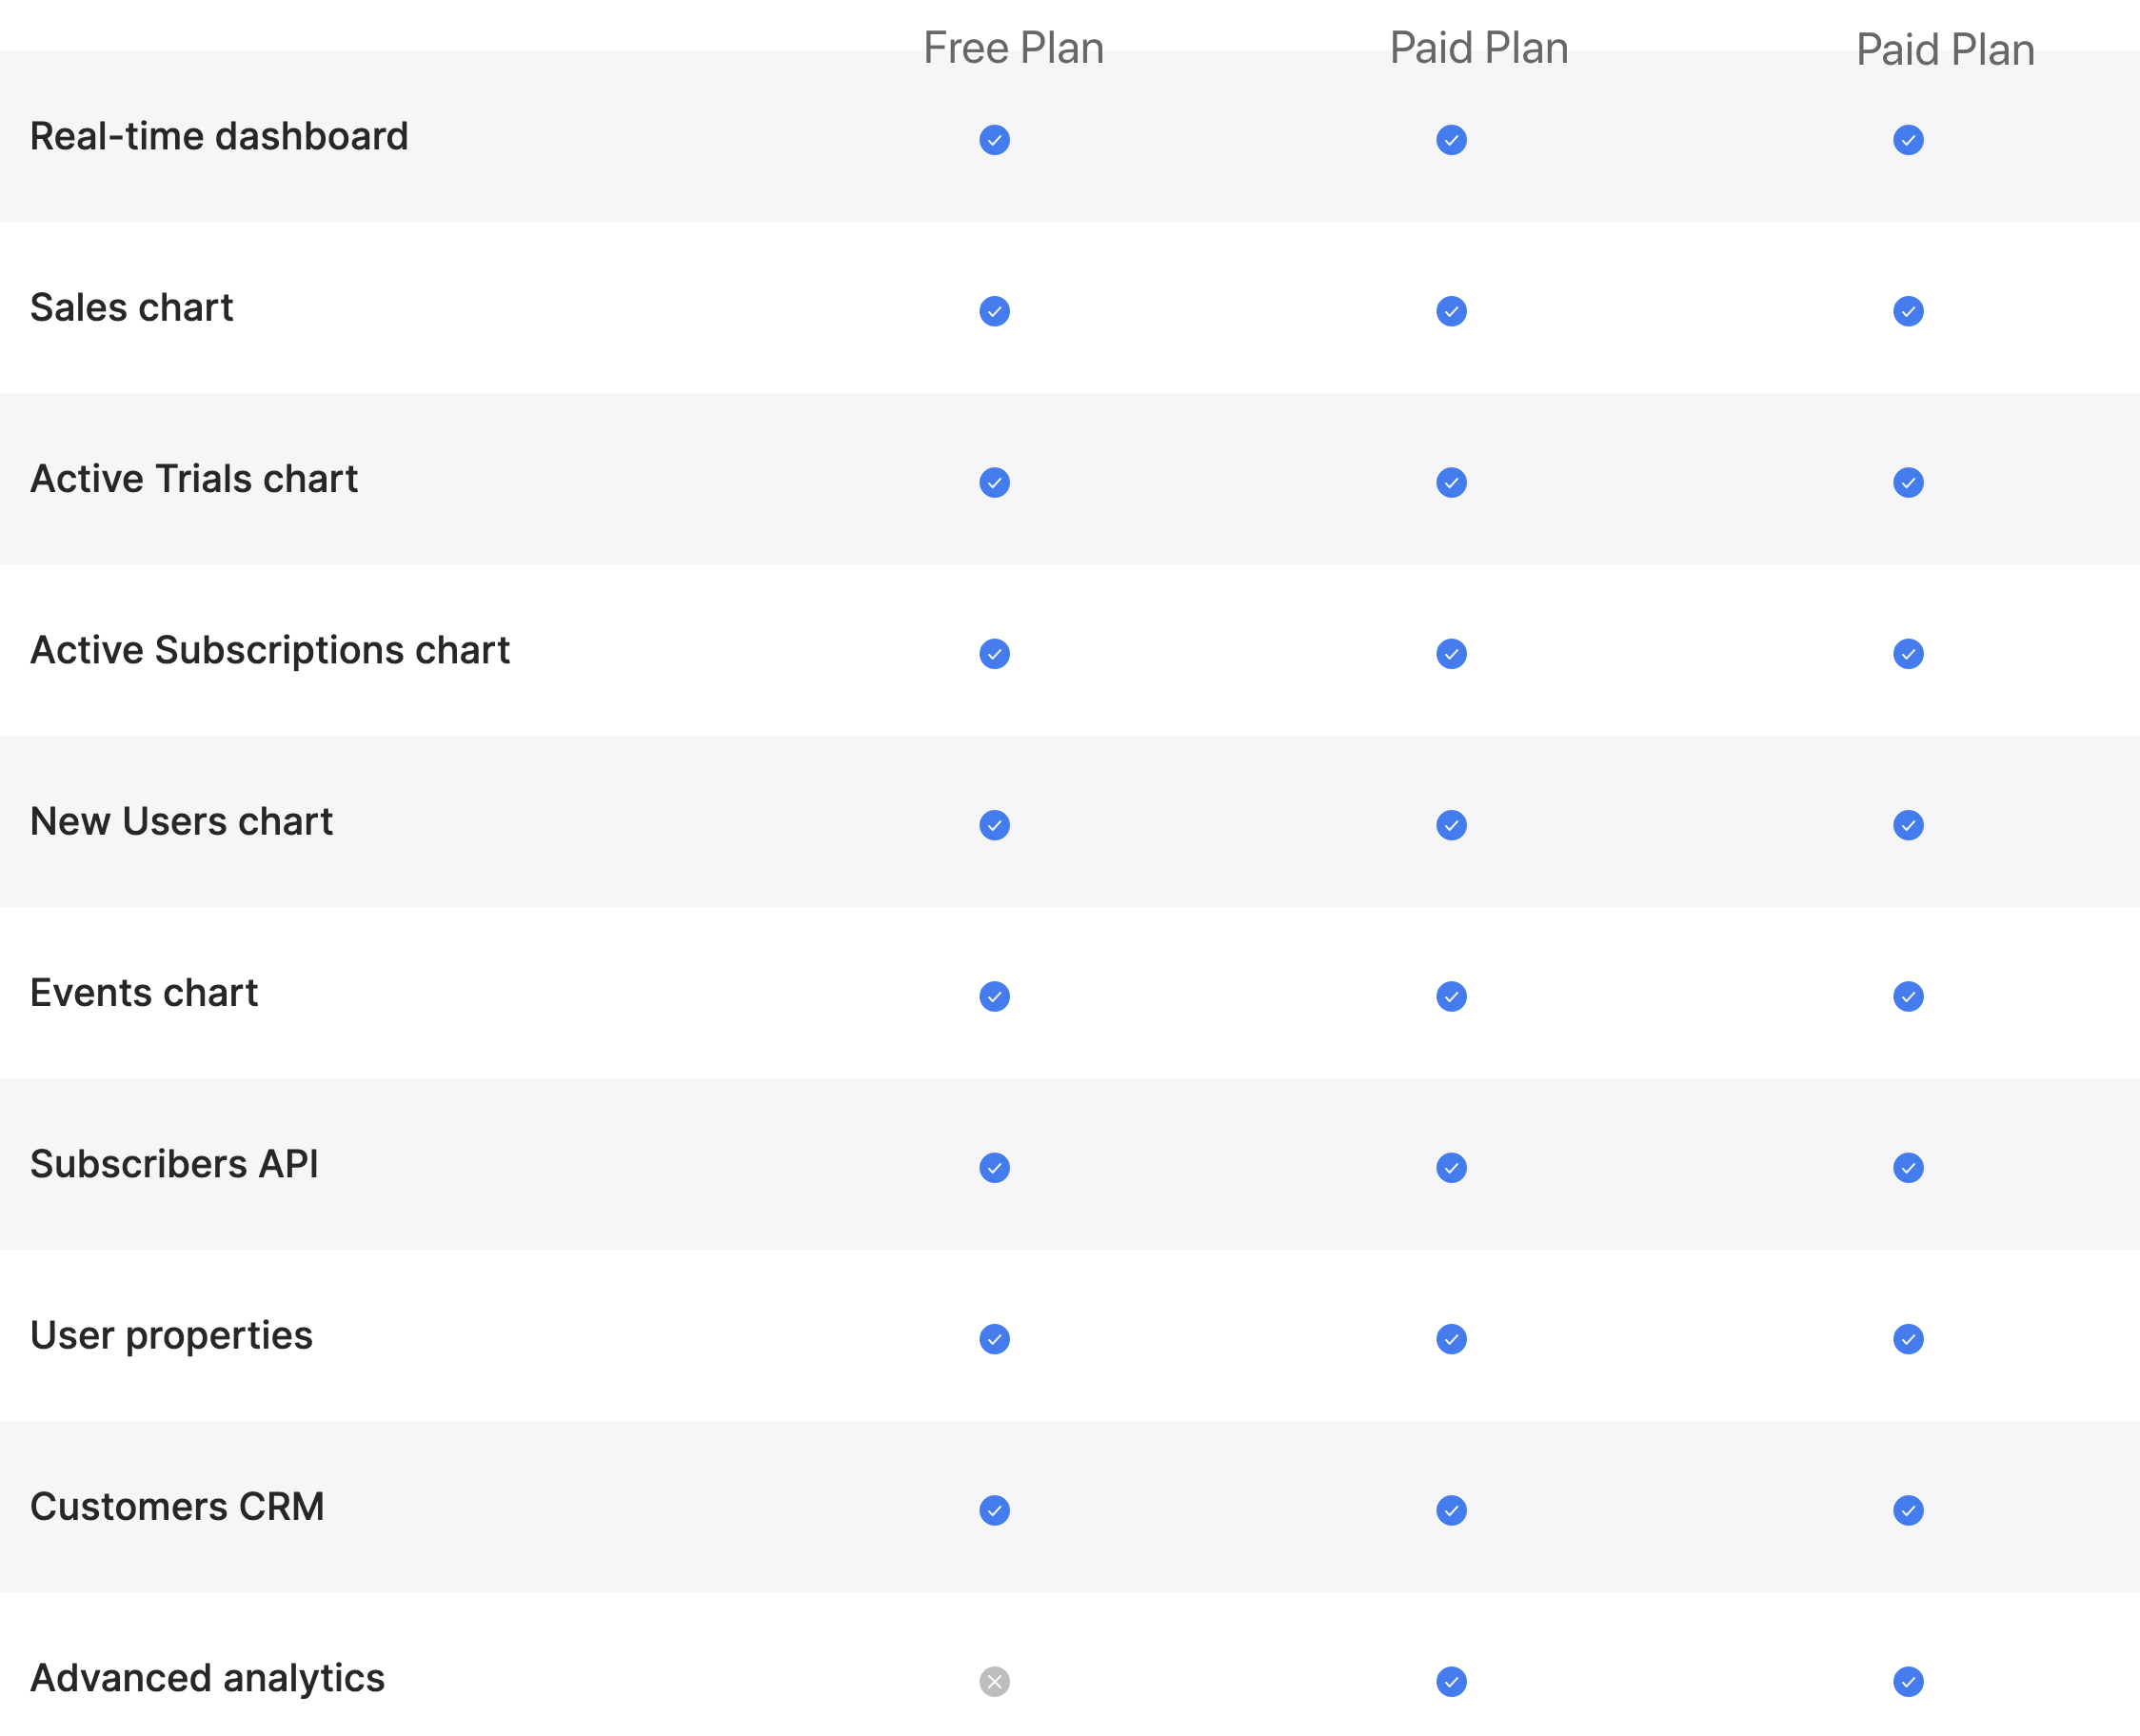
Task: Click the Real-time dashboard feature label
Action: [x=219, y=136]
